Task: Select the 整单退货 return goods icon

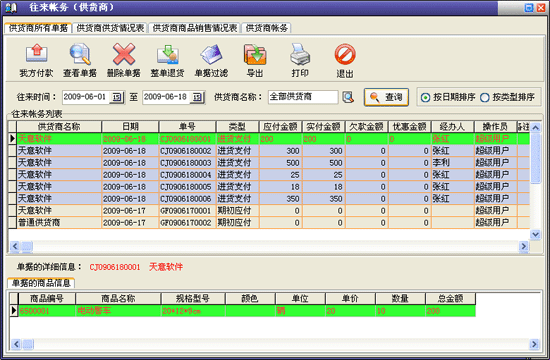Action: pos(168,54)
